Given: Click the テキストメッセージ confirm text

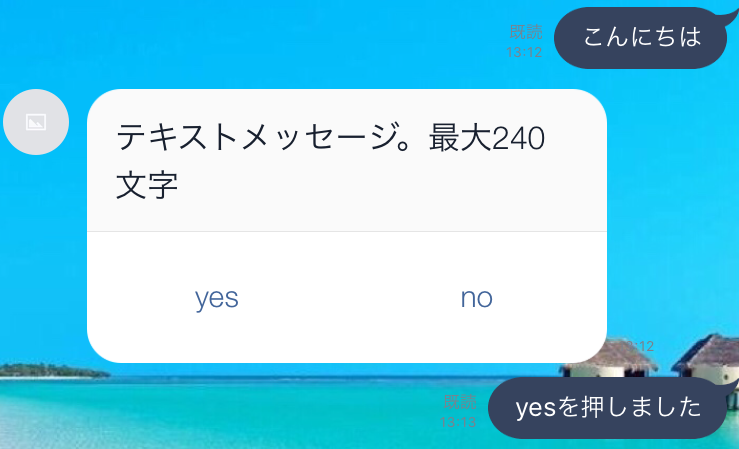Looking at the screenshot, I should 330,137.
